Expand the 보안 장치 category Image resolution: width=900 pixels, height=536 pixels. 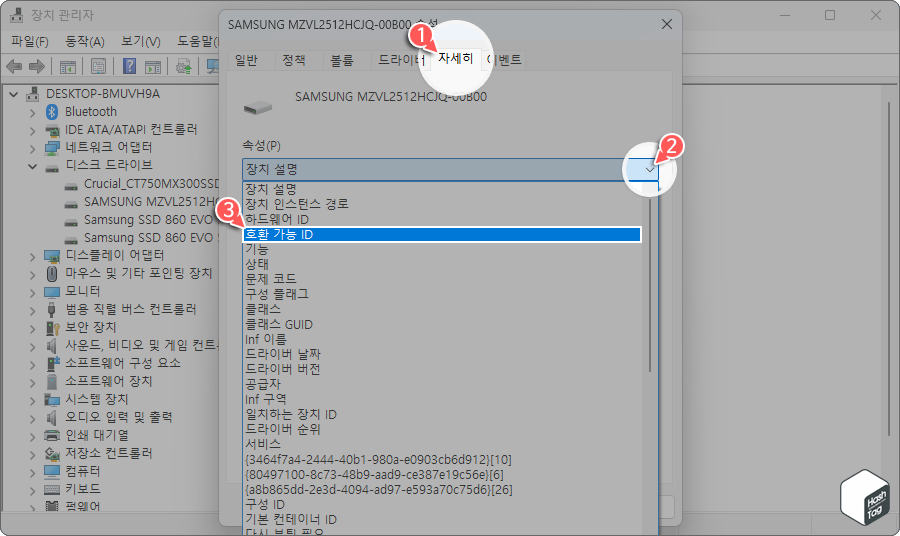click(x=33, y=328)
